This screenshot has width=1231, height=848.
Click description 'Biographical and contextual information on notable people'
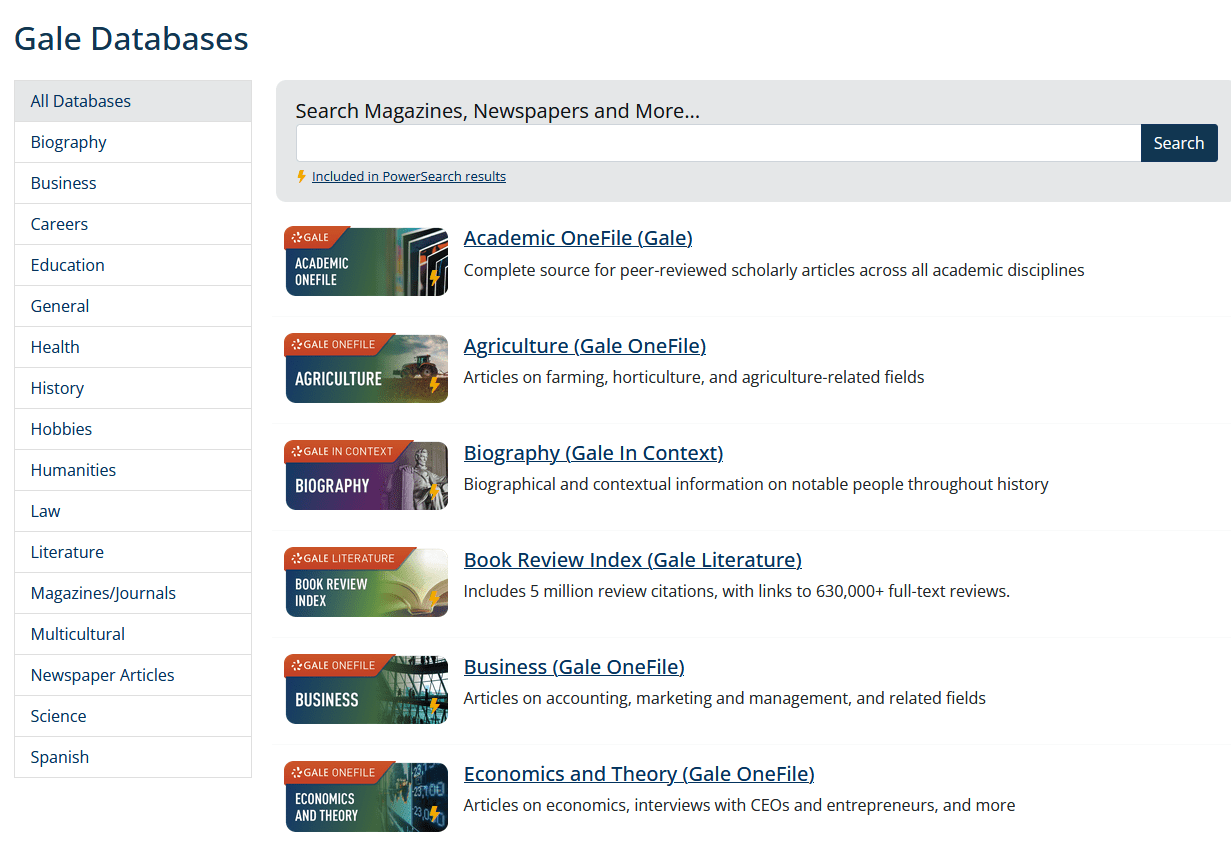[x=756, y=484]
